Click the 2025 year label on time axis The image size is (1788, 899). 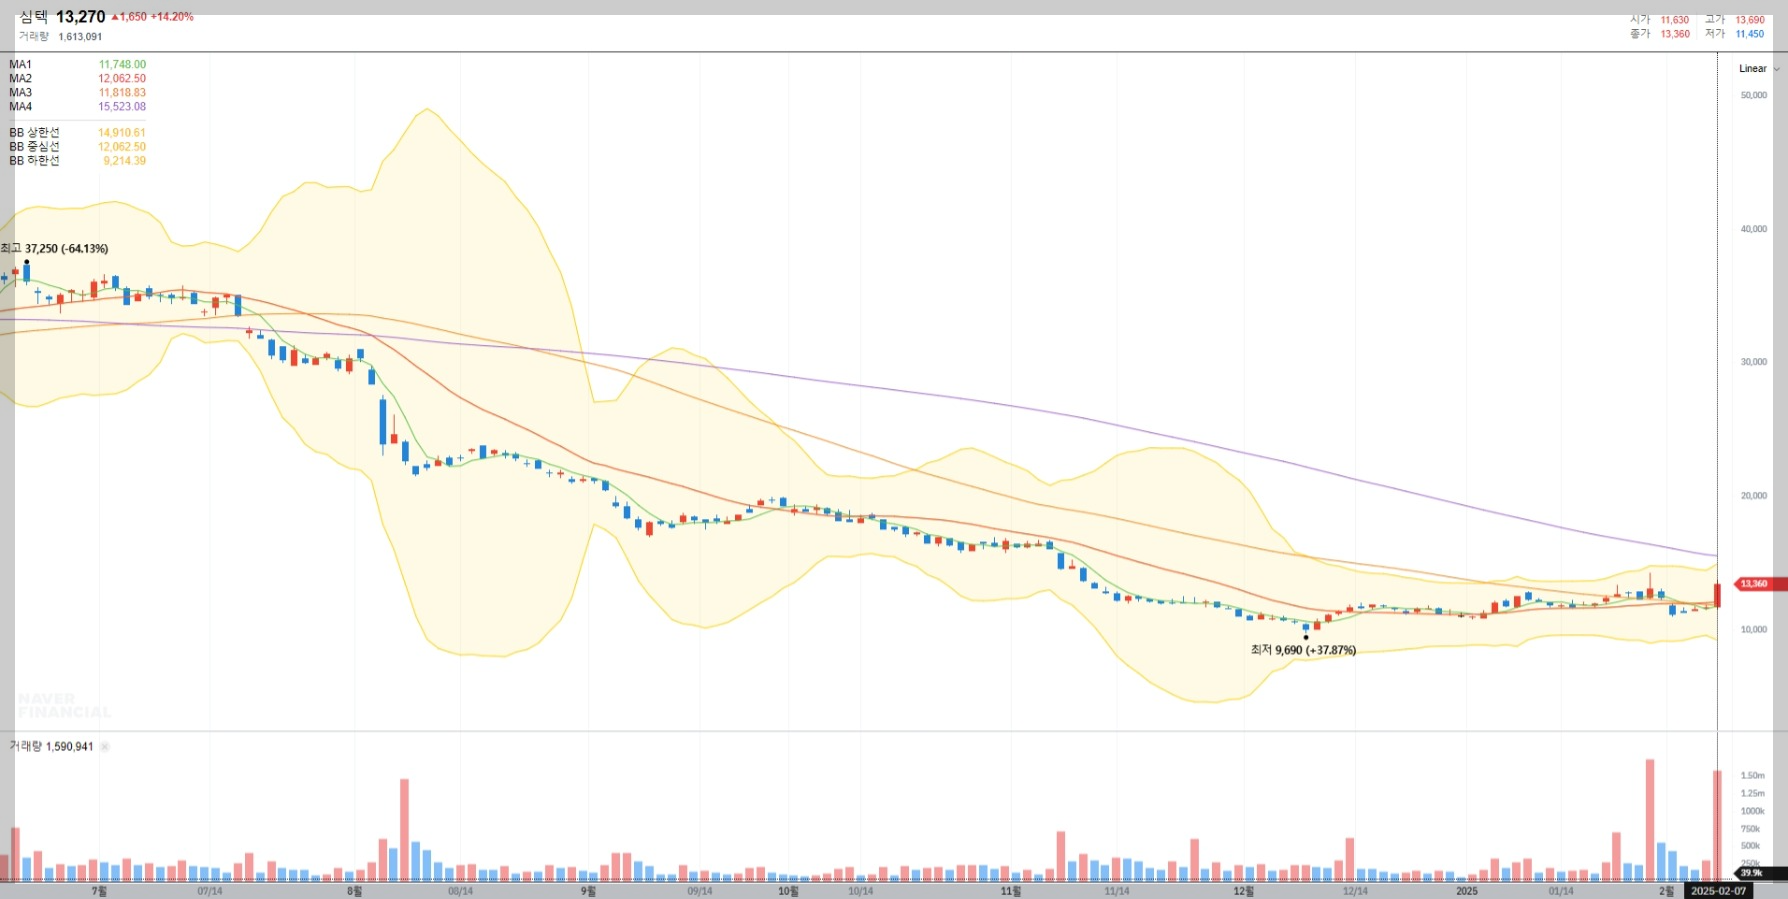(1467, 891)
